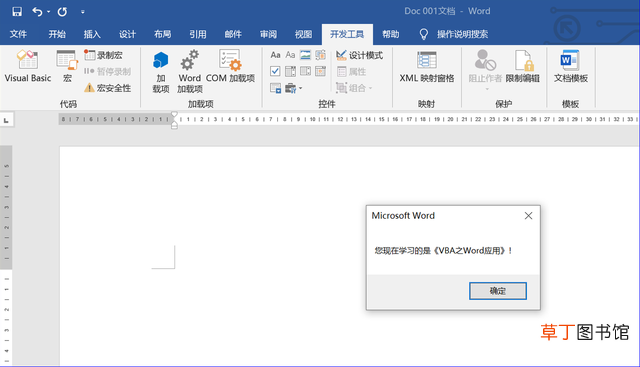Switch to the 设计 Design tab
Screen dimensions: 640x367
tap(127, 34)
